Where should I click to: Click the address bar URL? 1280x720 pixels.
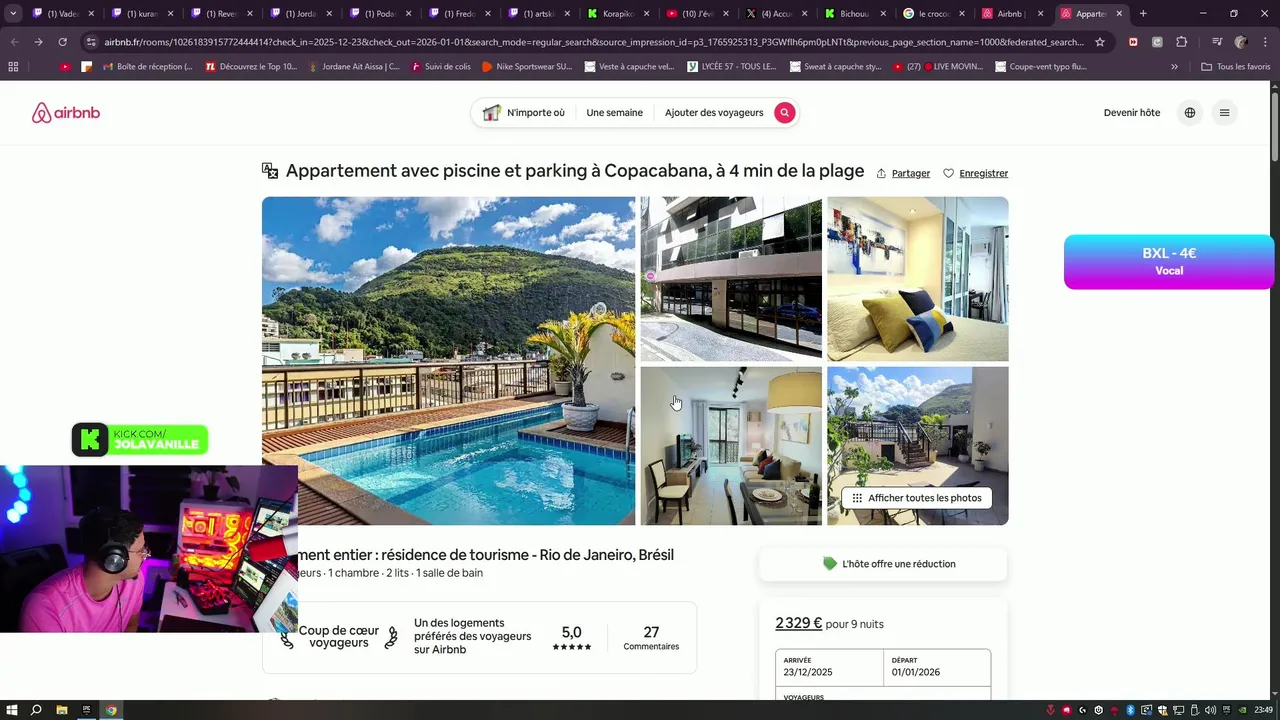click(593, 42)
